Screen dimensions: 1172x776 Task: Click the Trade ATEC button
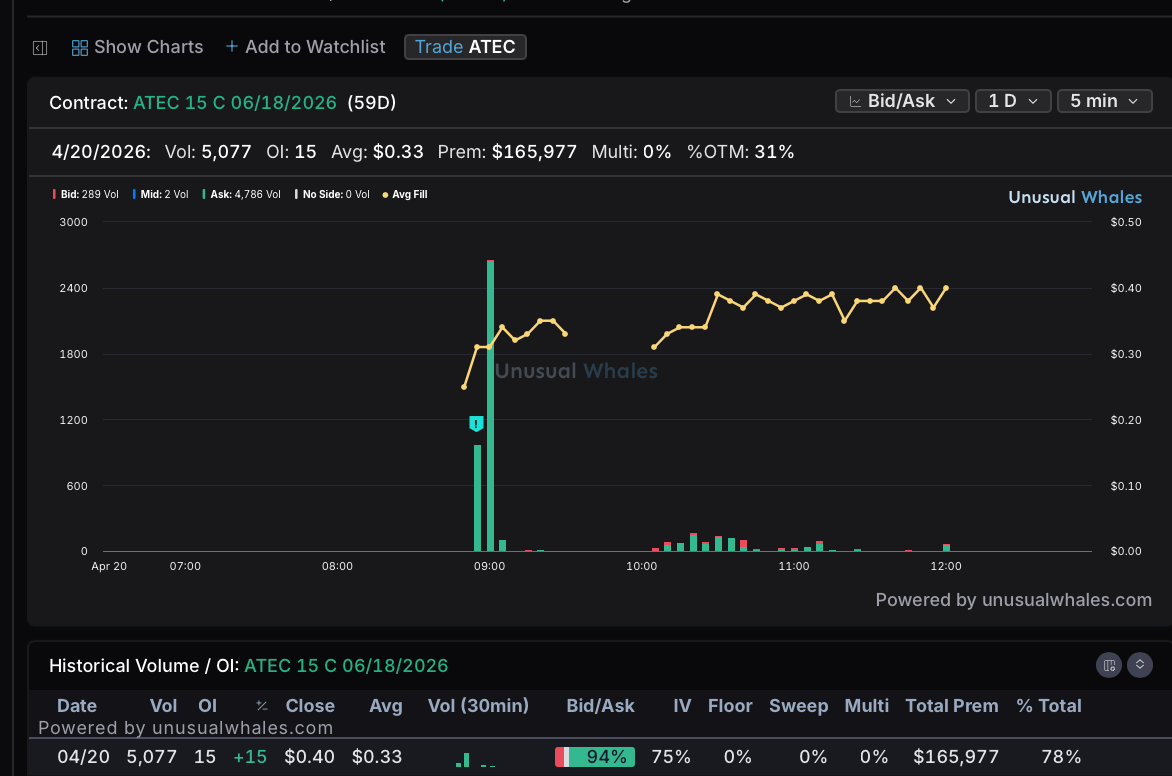click(x=465, y=47)
